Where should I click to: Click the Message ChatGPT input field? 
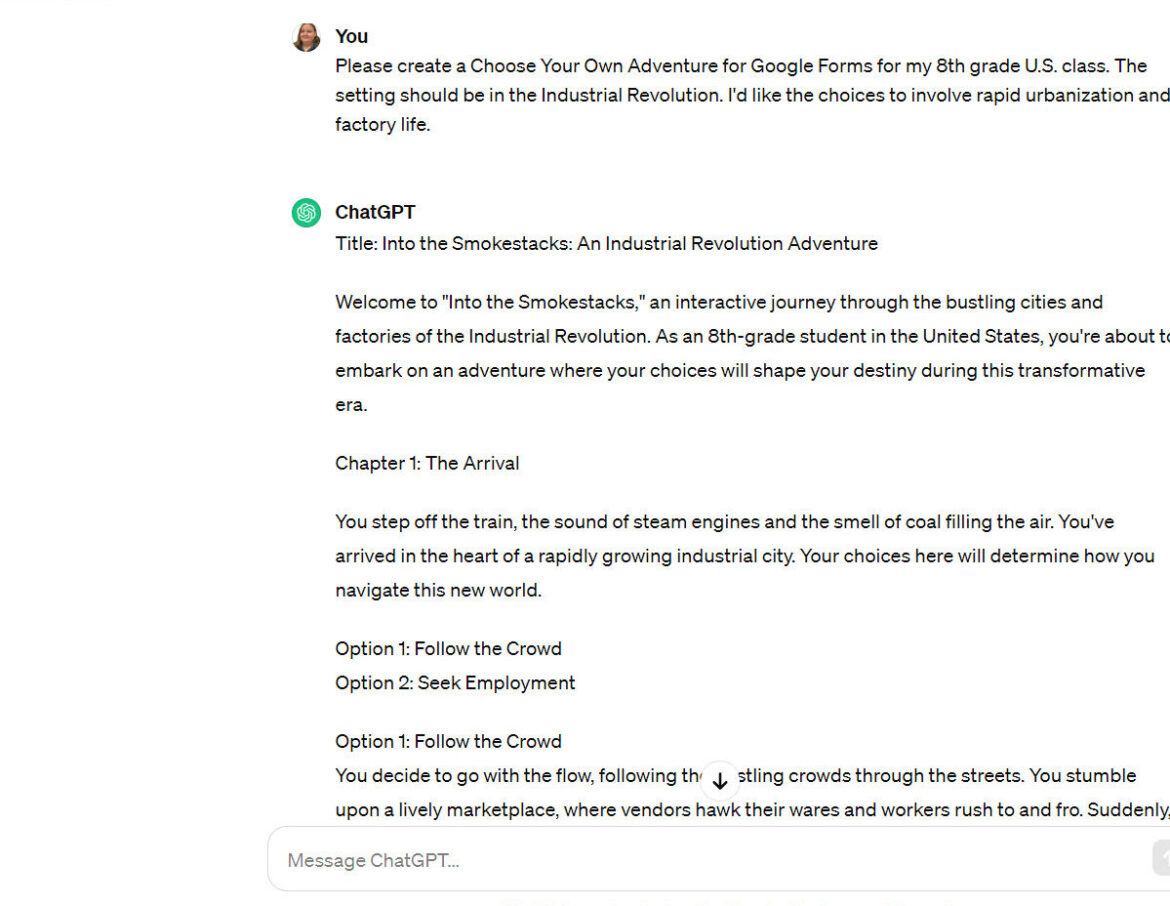coord(600,859)
